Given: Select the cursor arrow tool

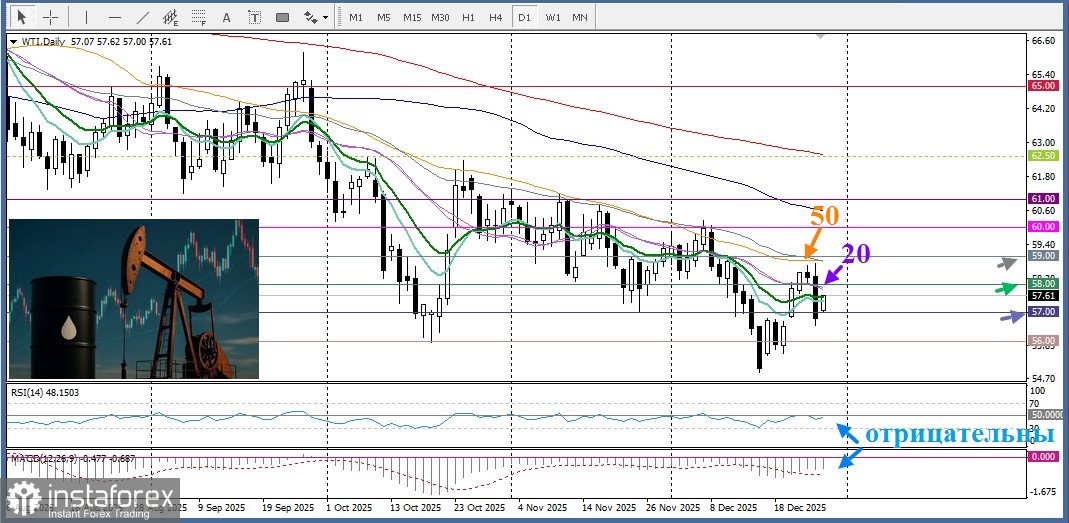Looking at the screenshot, I should tap(22, 17).
